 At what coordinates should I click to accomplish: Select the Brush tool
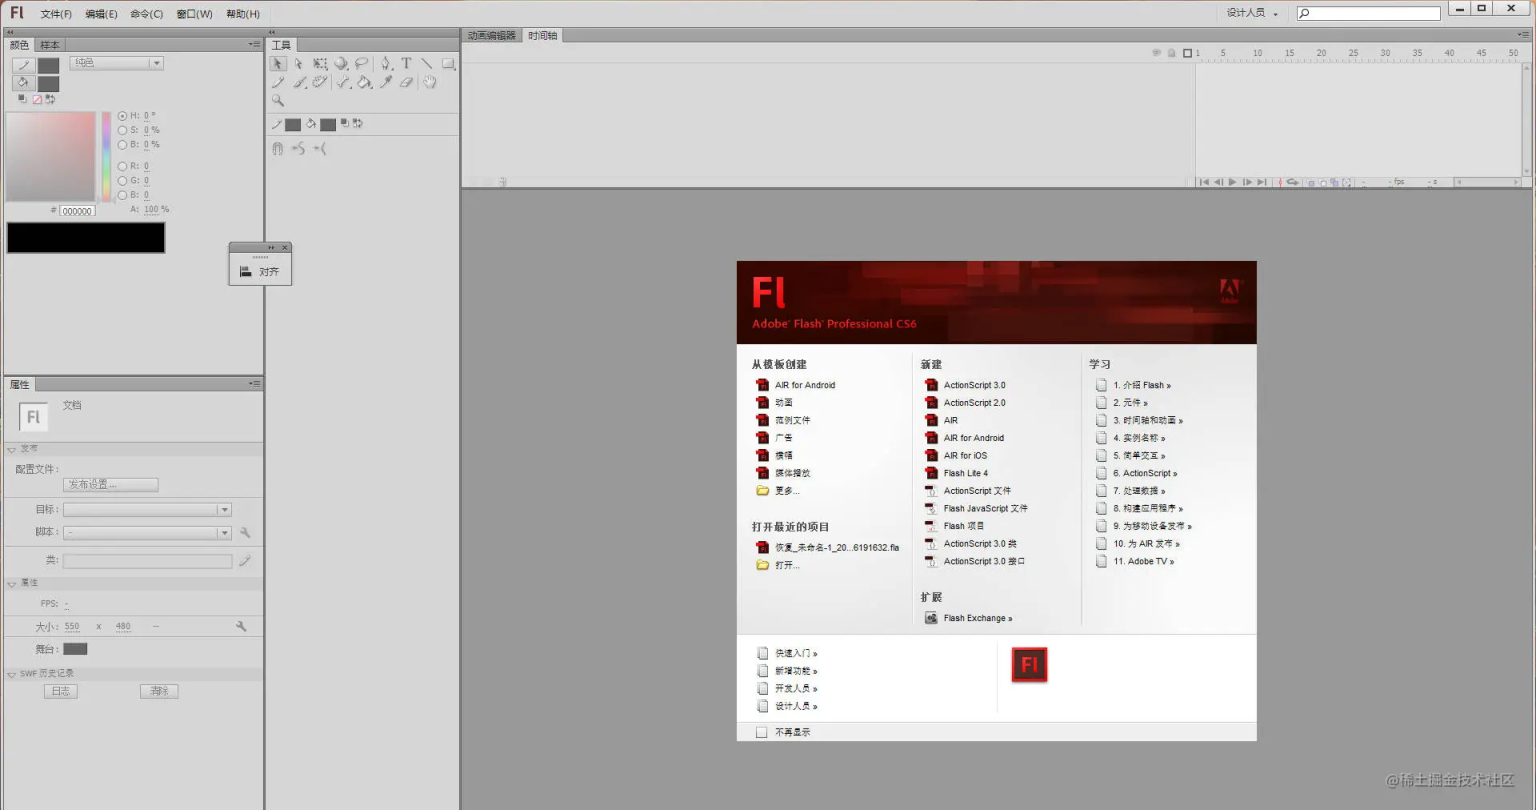[299, 82]
